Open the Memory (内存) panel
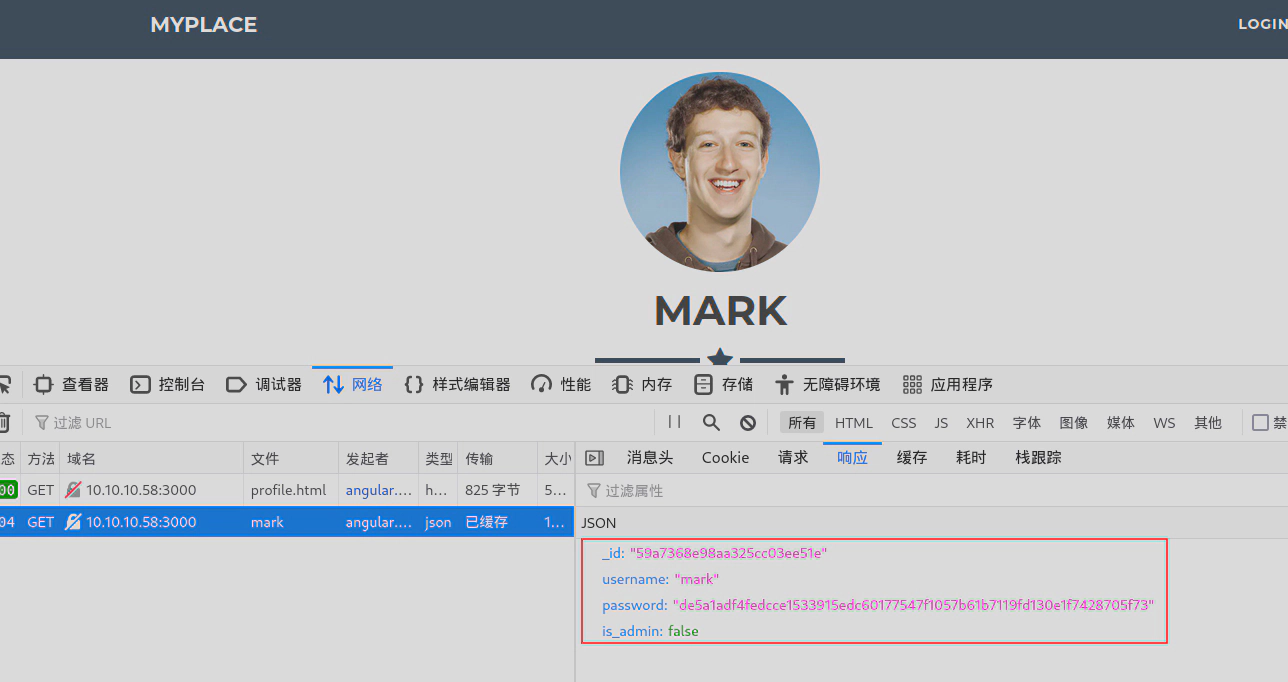The image size is (1288, 682). [643, 385]
